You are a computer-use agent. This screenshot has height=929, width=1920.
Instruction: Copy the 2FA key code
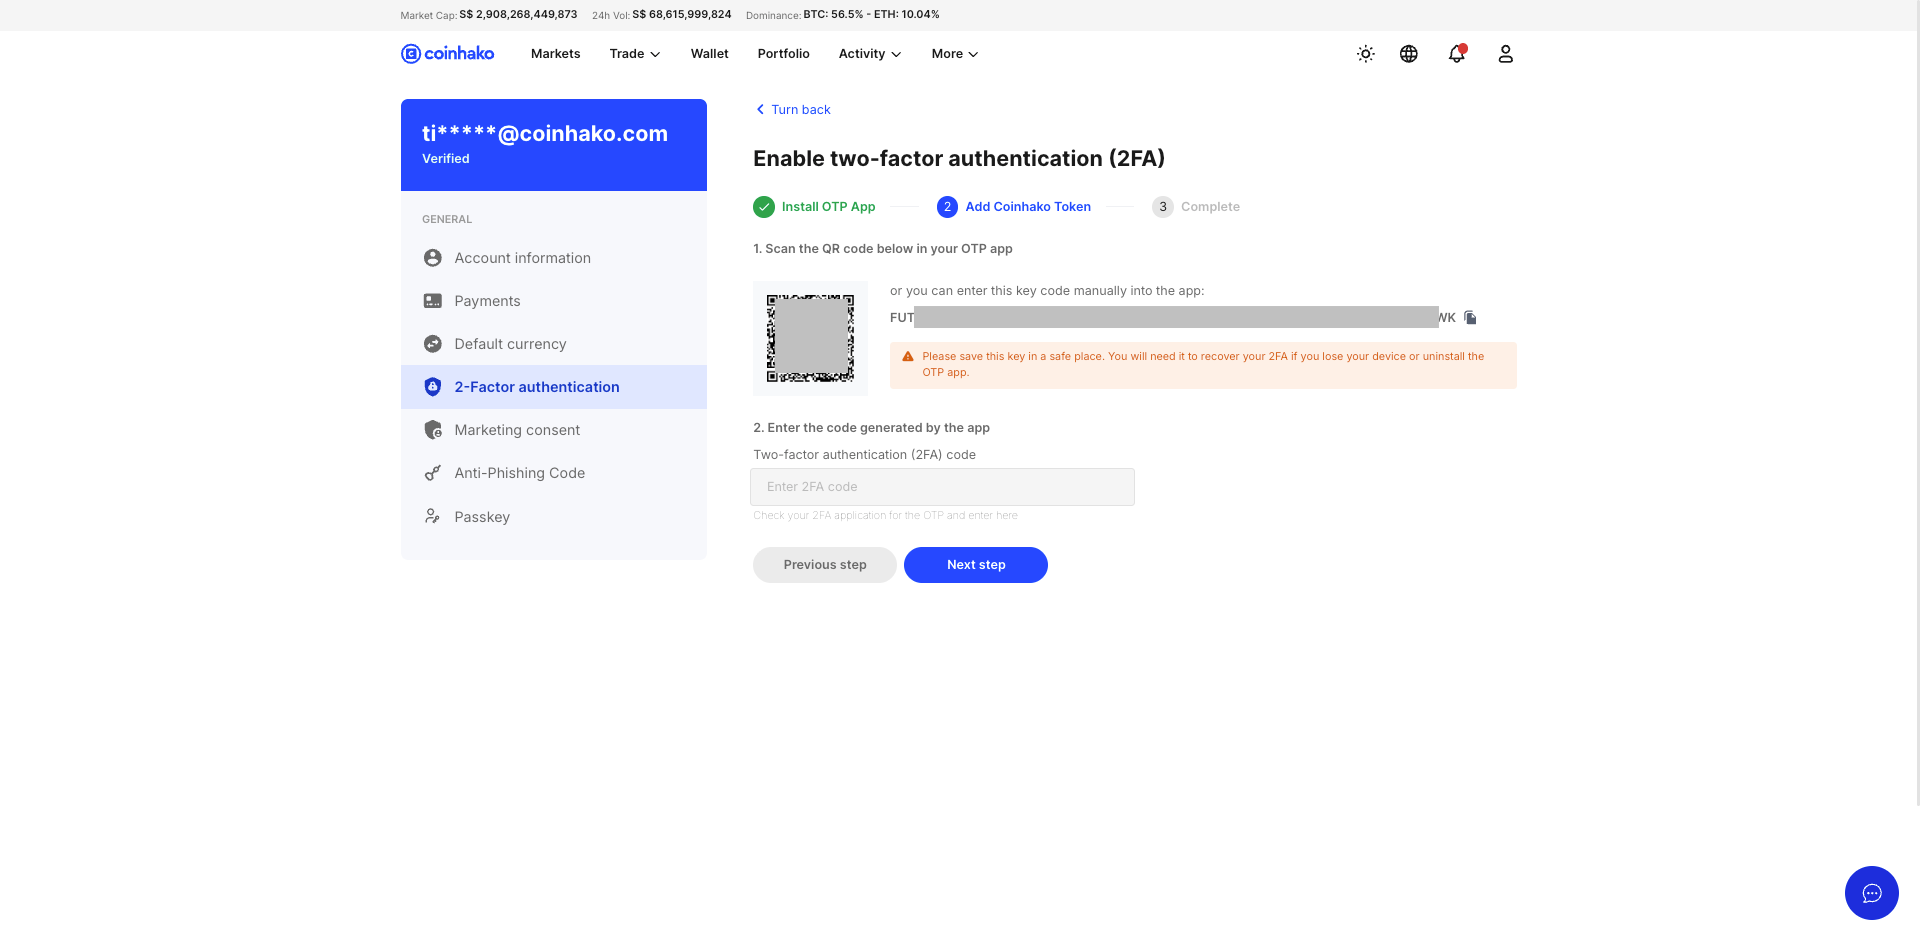pos(1470,318)
